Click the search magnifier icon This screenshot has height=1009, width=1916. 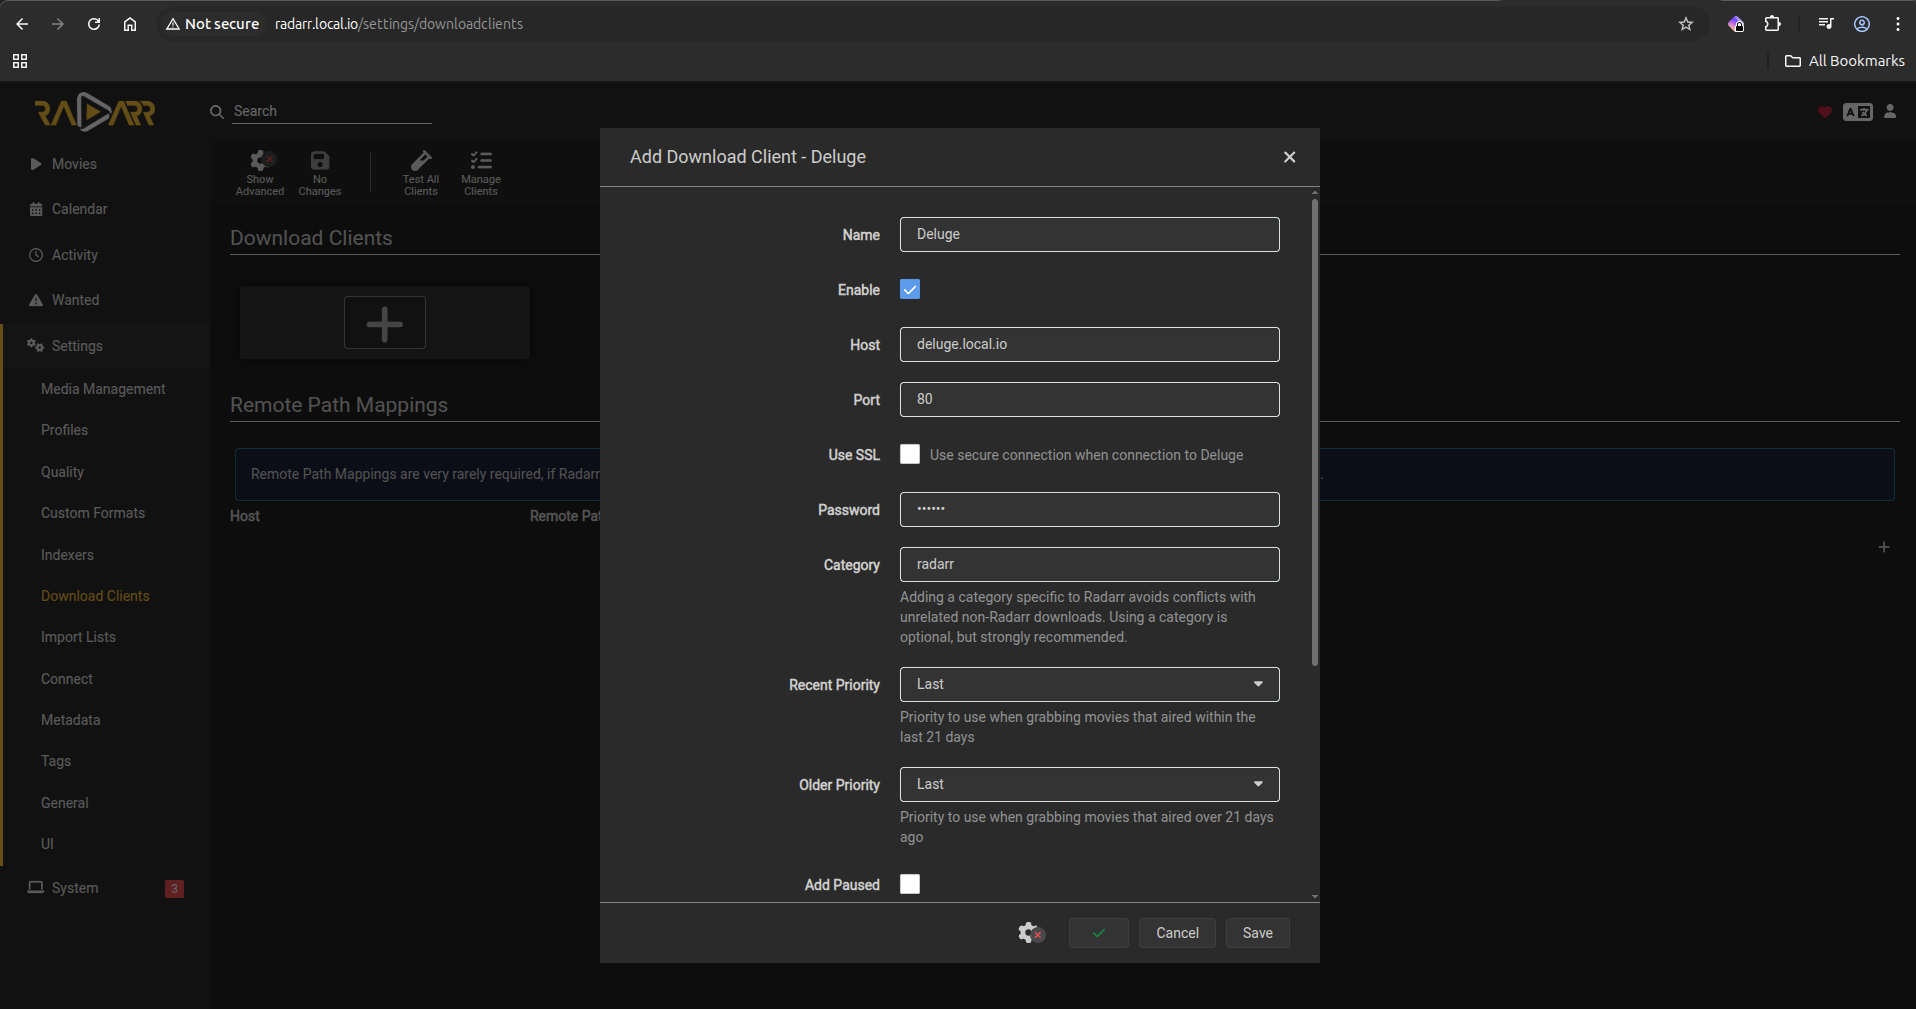point(216,112)
